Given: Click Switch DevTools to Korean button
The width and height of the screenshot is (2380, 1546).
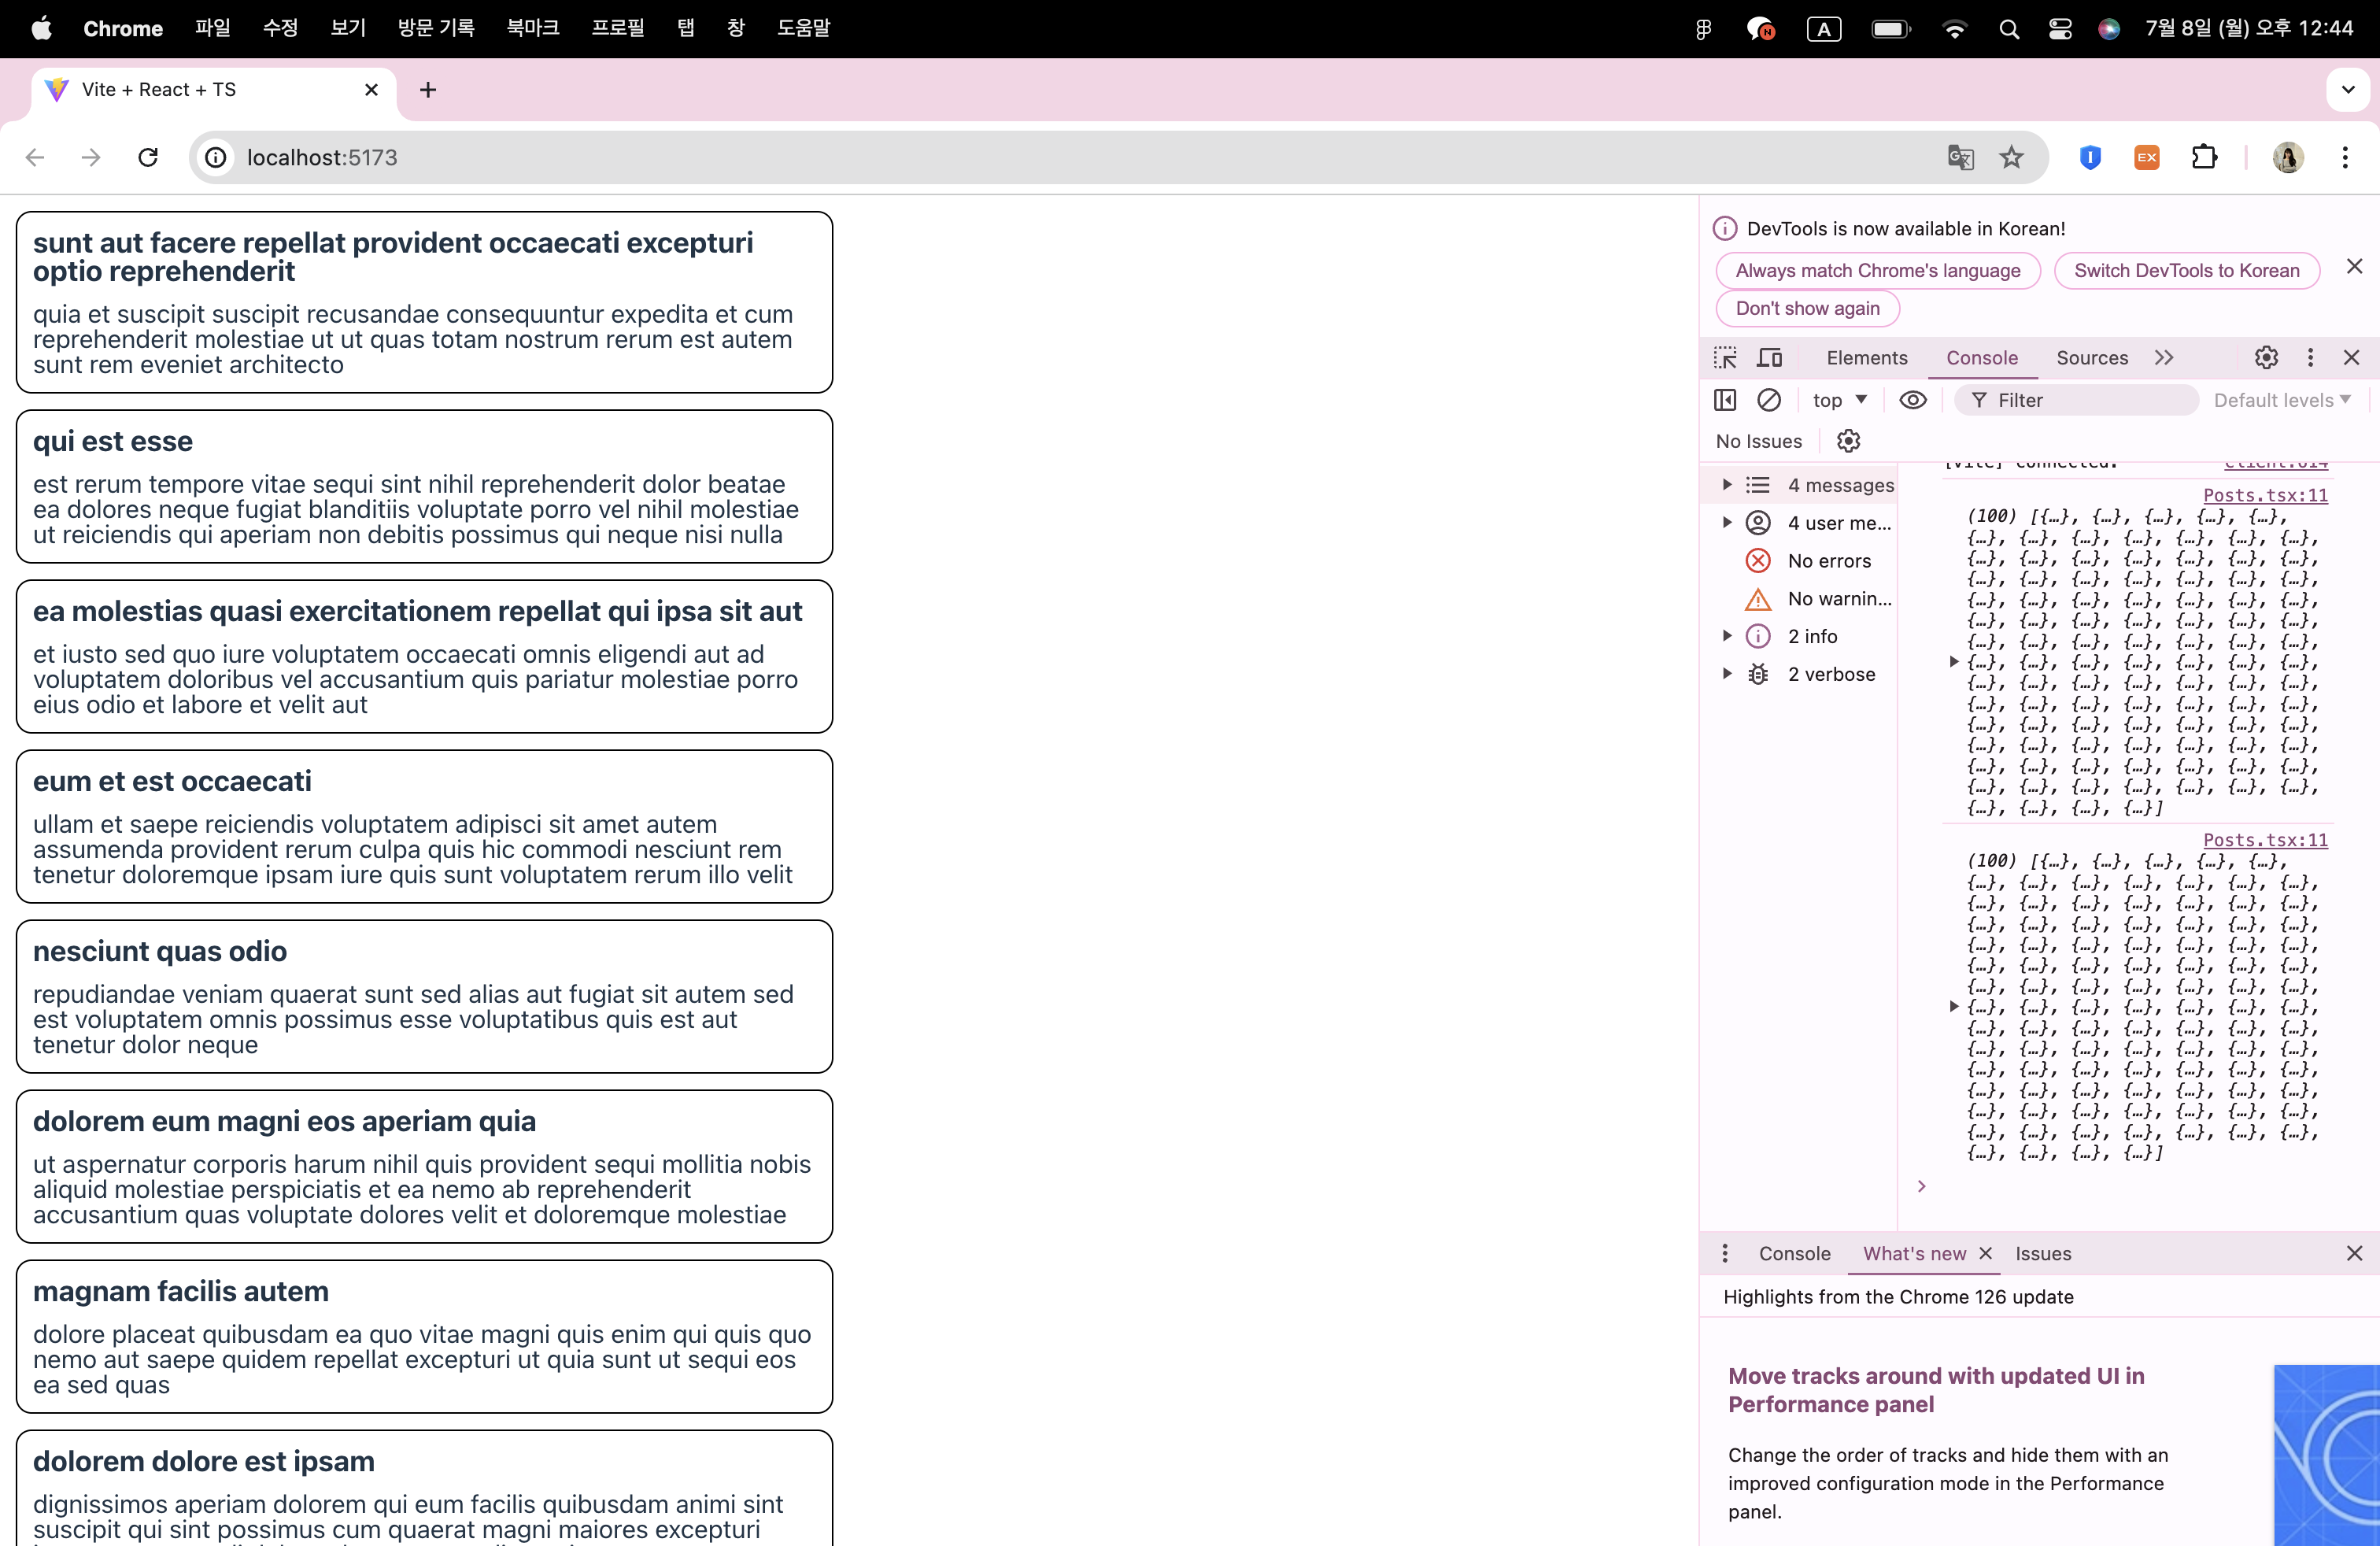Looking at the screenshot, I should pyautogui.click(x=2186, y=271).
